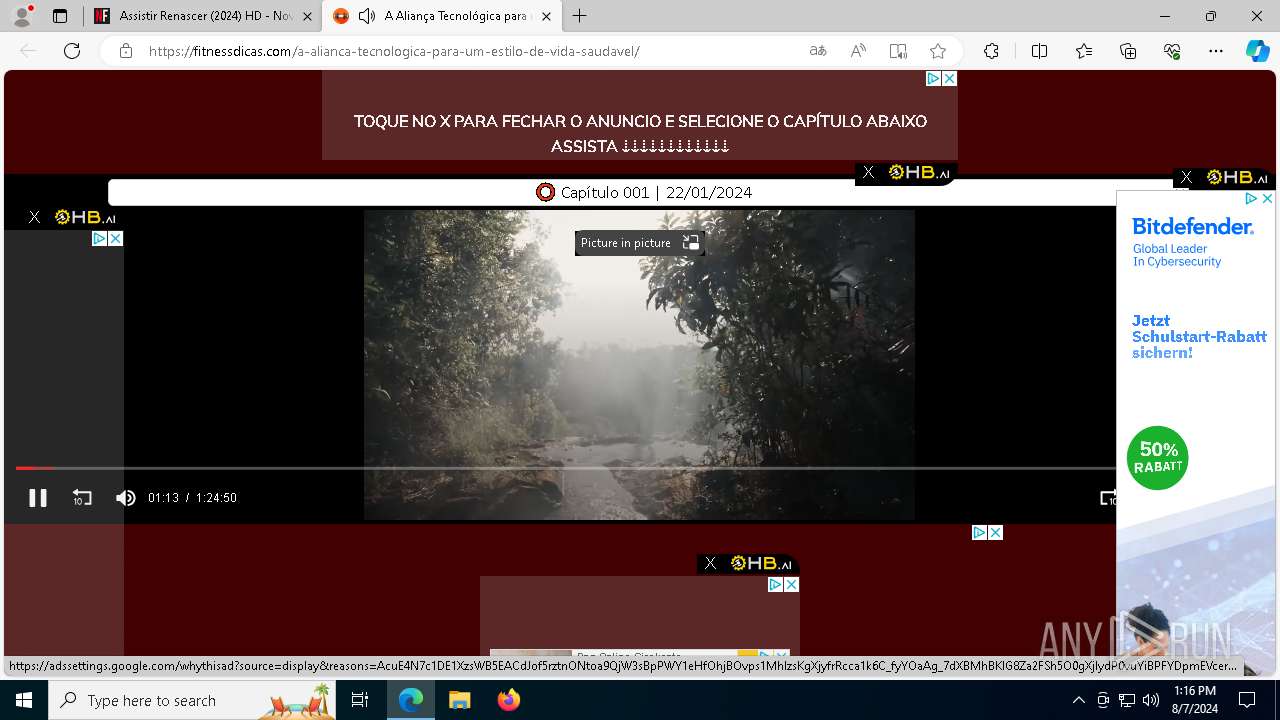View site information lock icon

click(x=126, y=51)
